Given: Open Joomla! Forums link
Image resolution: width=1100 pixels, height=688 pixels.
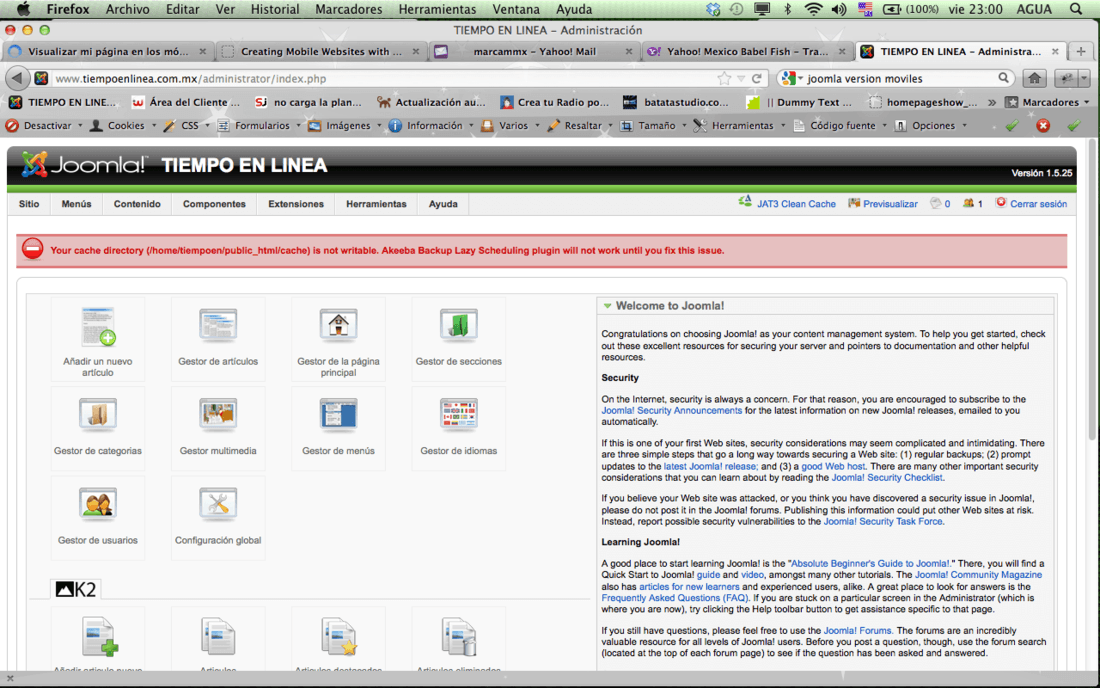Looking at the screenshot, I should pos(857,630).
